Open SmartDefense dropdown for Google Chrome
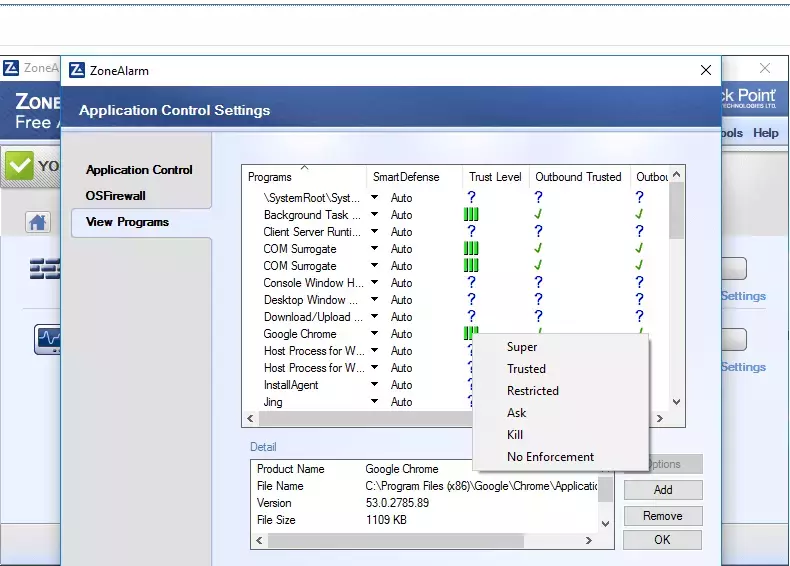 click(x=374, y=333)
